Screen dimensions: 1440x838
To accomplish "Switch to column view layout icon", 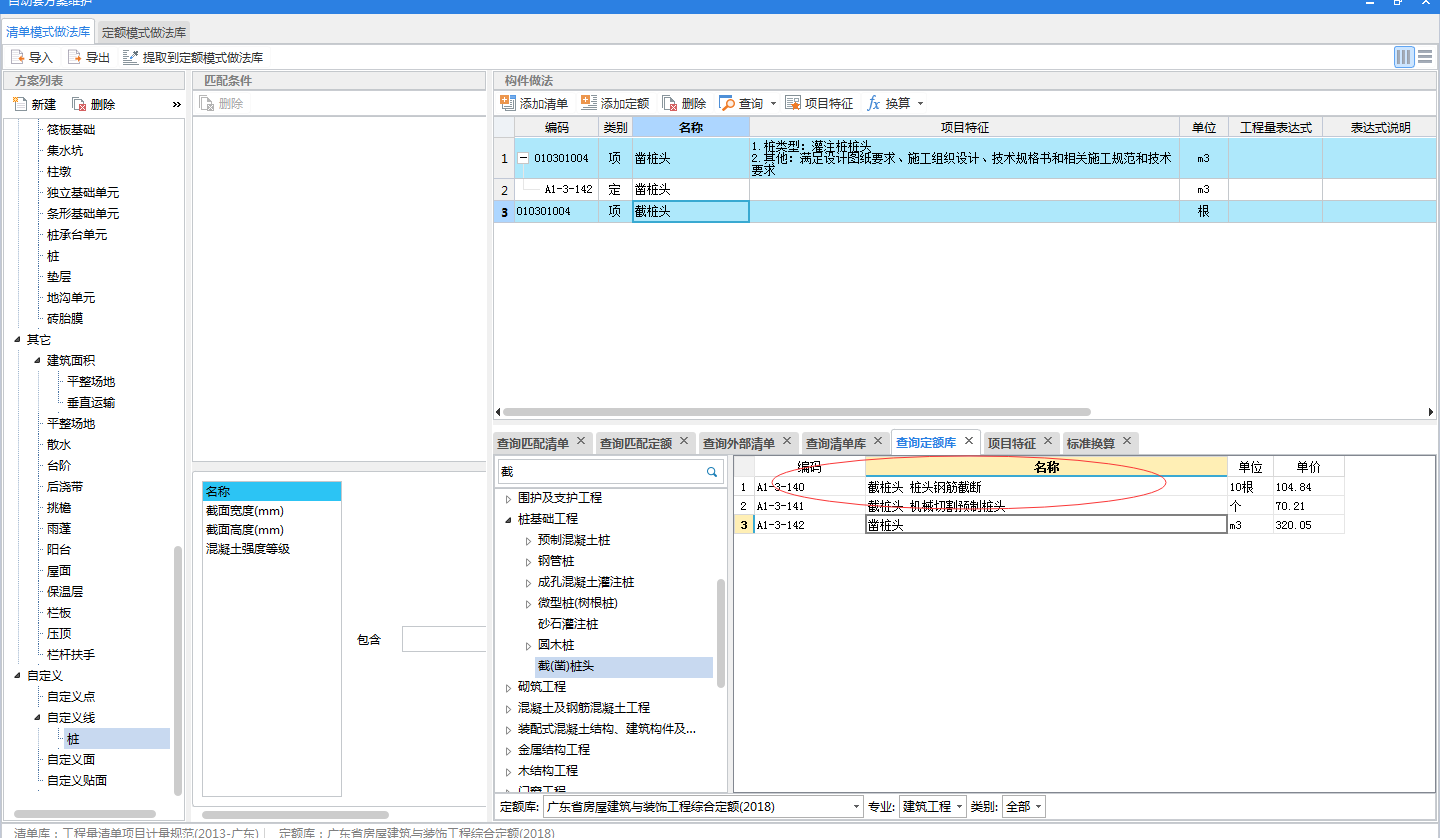I will point(1404,57).
